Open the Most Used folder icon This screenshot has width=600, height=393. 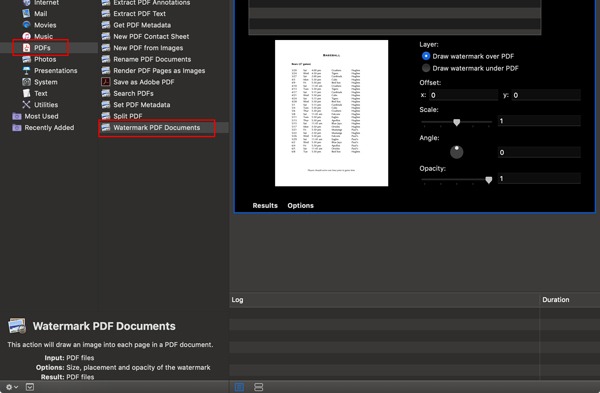point(17,116)
